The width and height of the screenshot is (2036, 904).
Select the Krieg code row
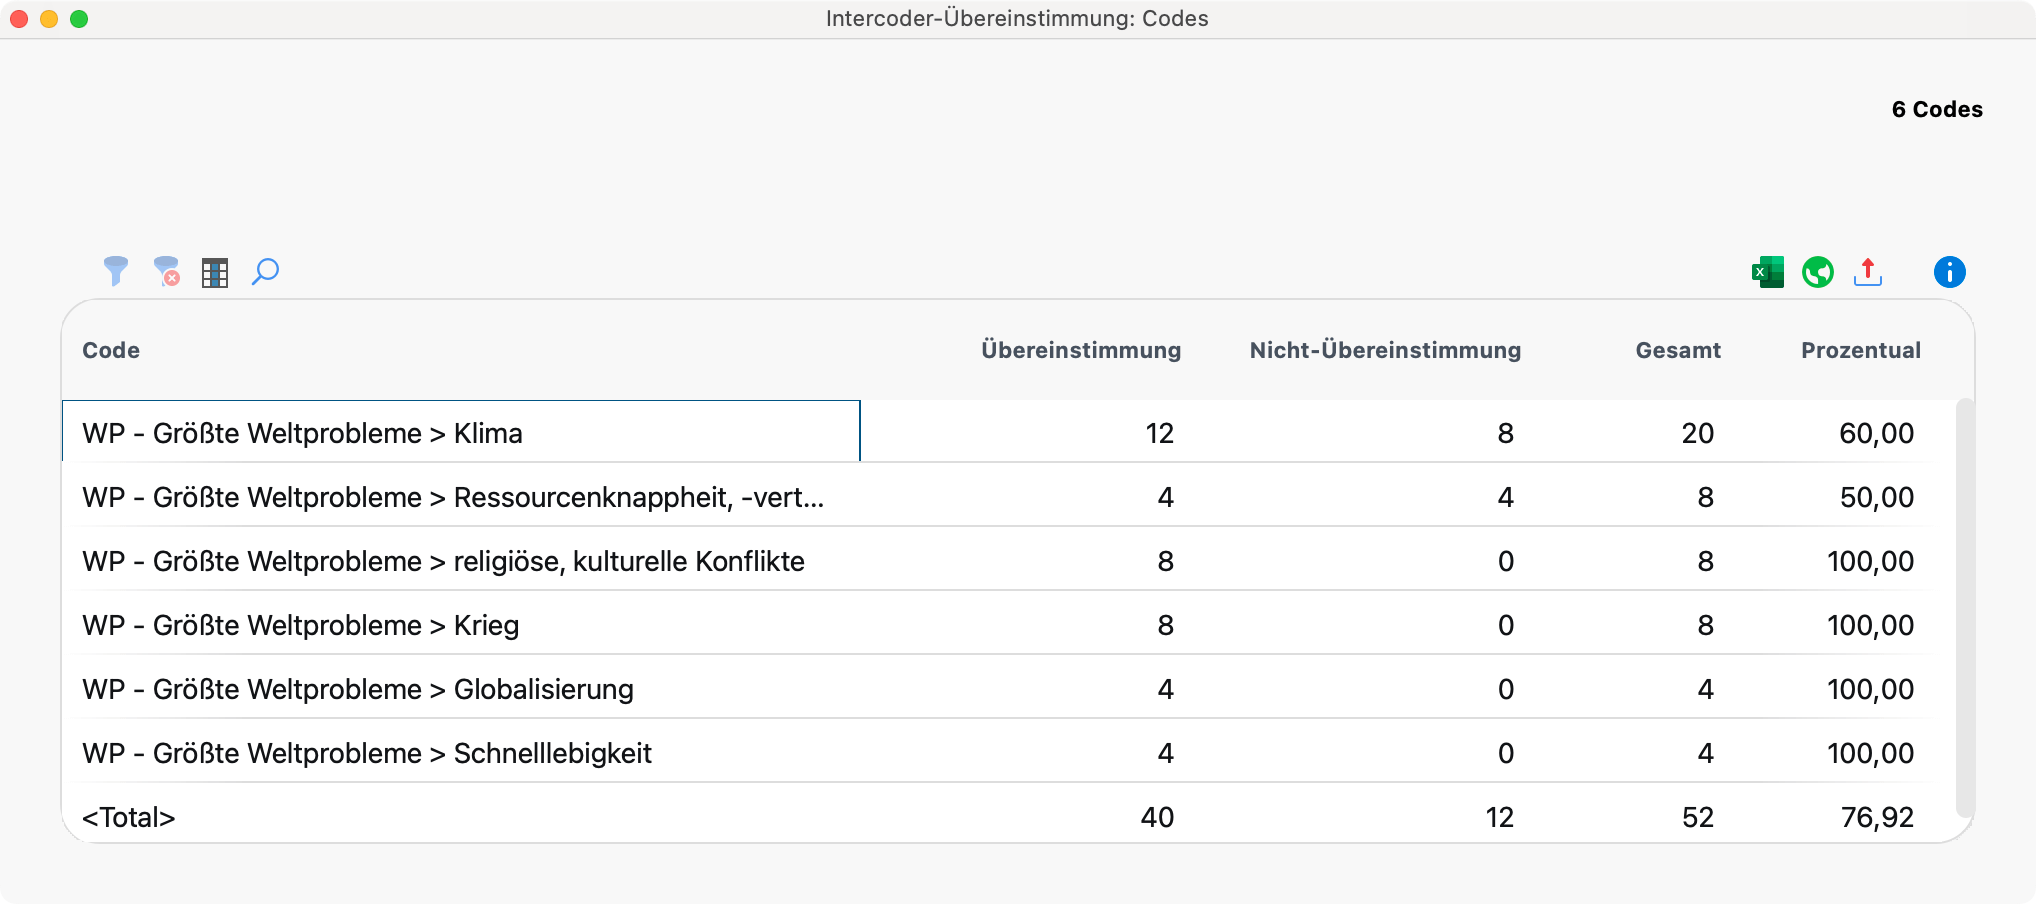(300, 625)
